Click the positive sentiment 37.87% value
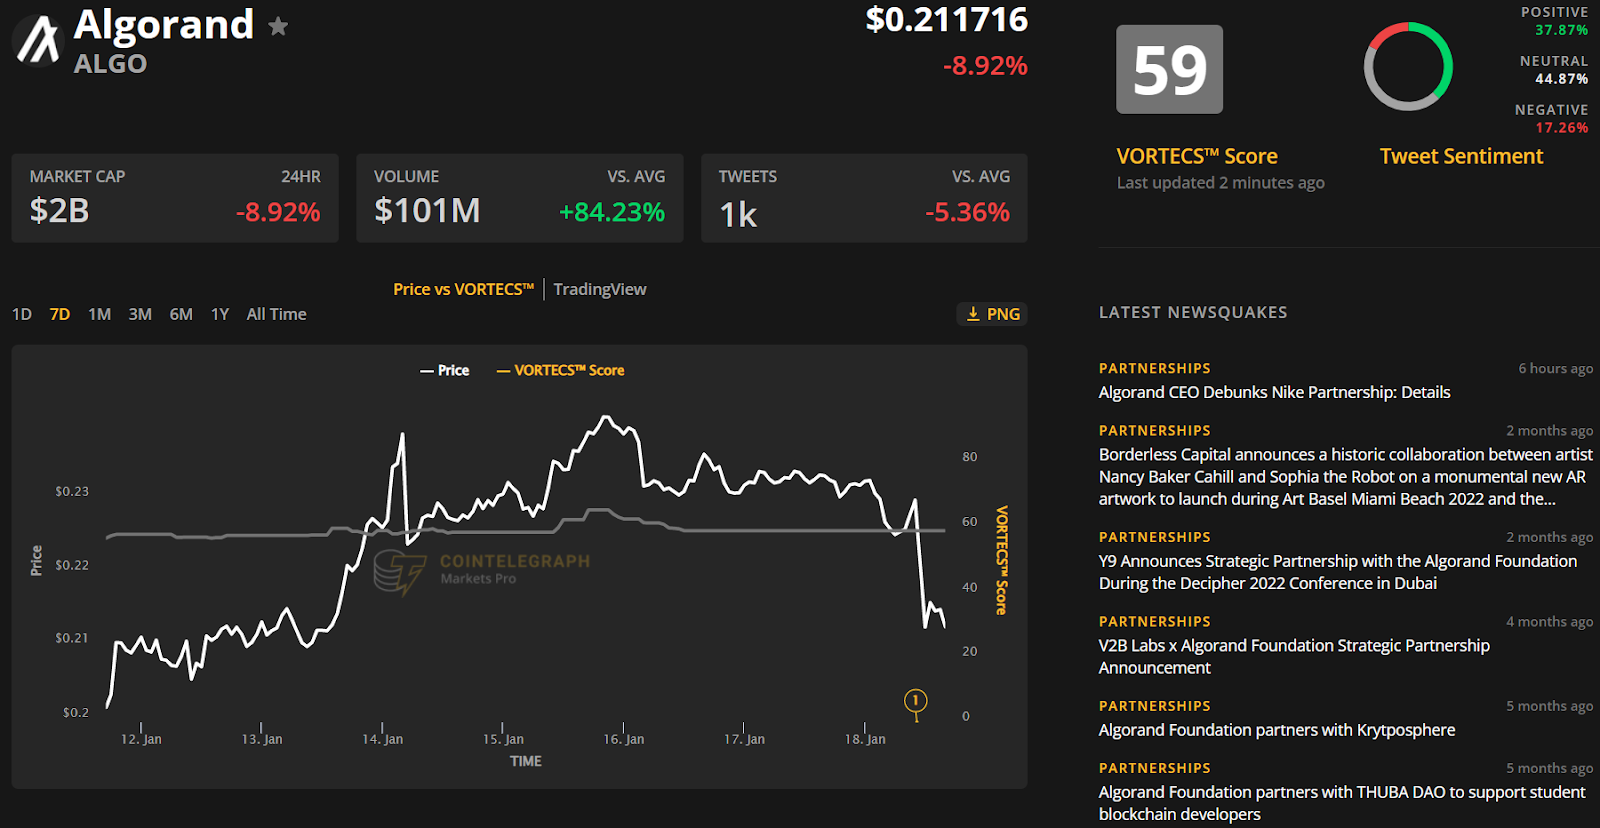 [1561, 30]
